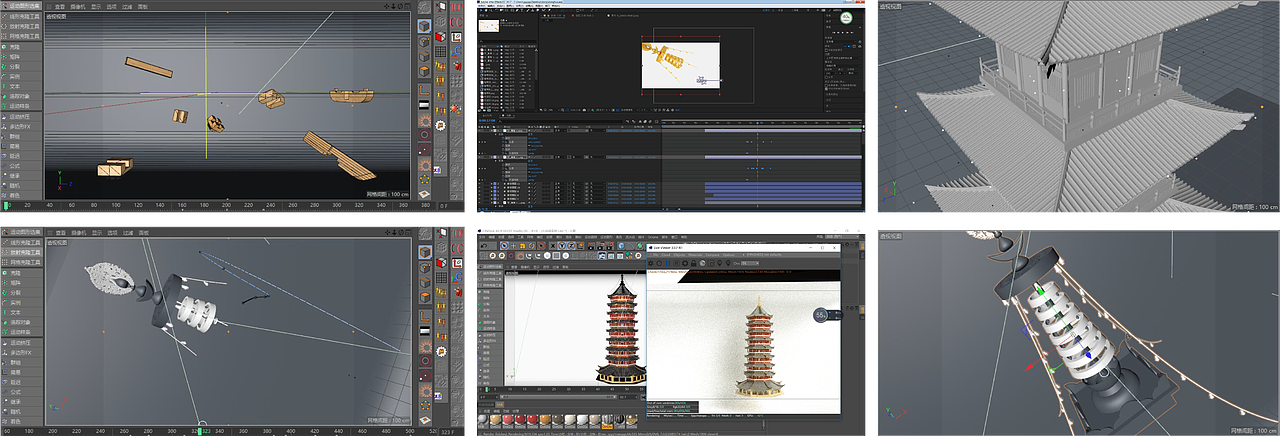Click the grid icon in lantern-parts window palette

pos(440,276)
